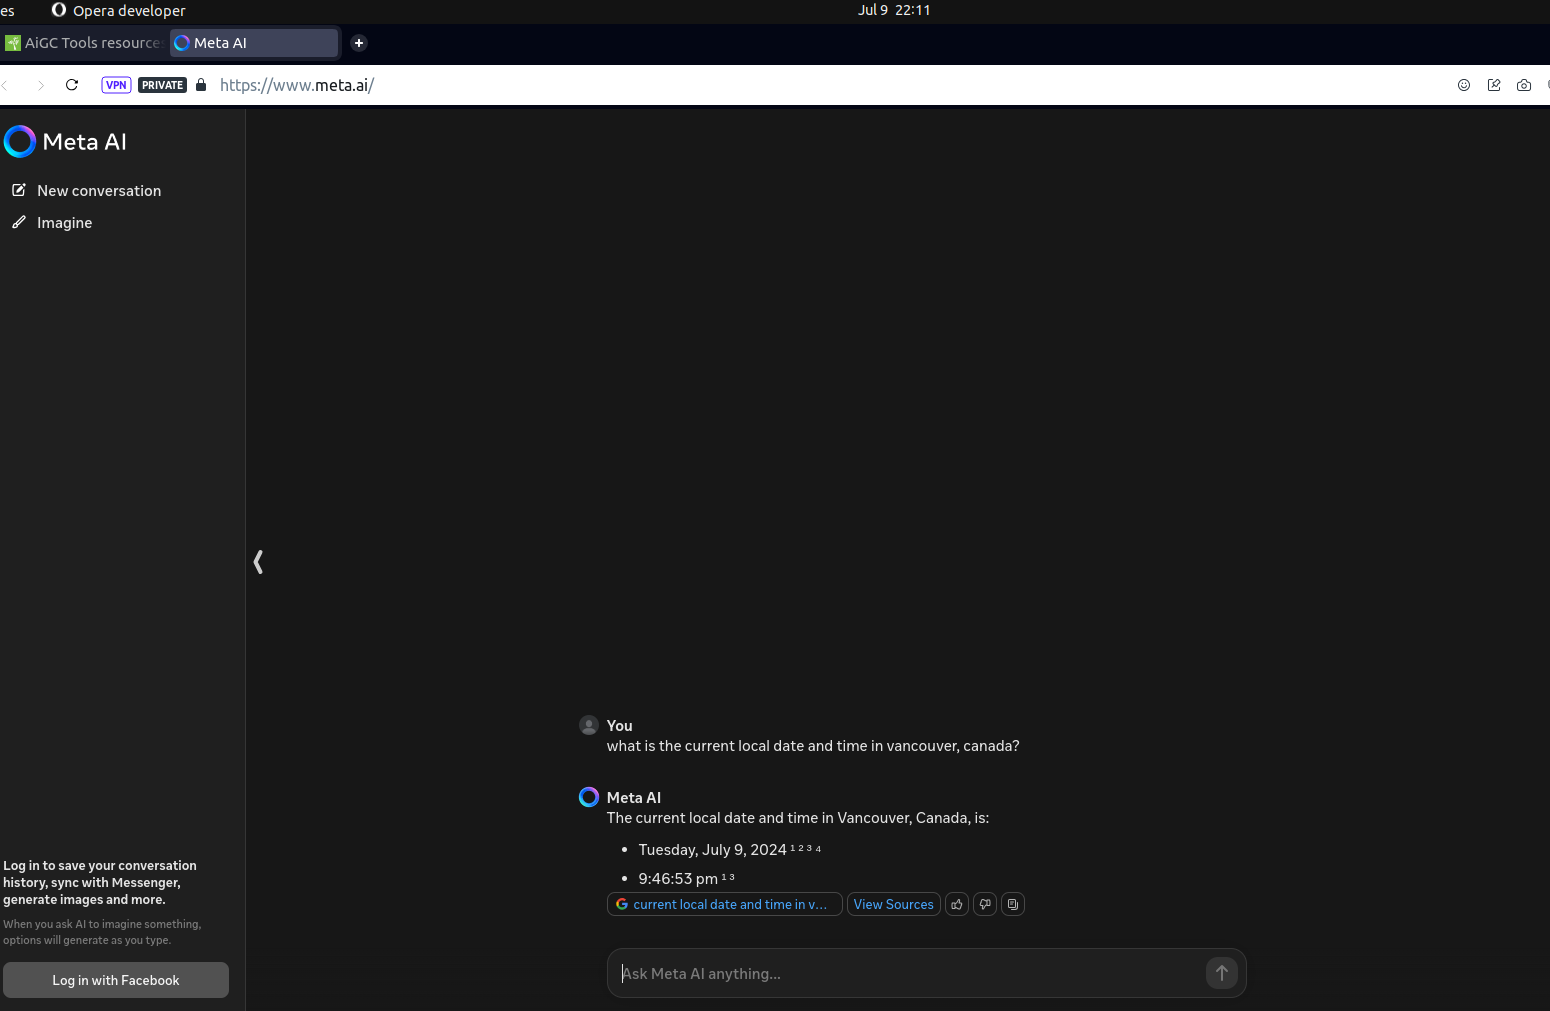Image resolution: width=1550 pixels, height=1011 pixels.
Task: Click the citation superscripts after July 9, 2024
Action: click(806, 848)
